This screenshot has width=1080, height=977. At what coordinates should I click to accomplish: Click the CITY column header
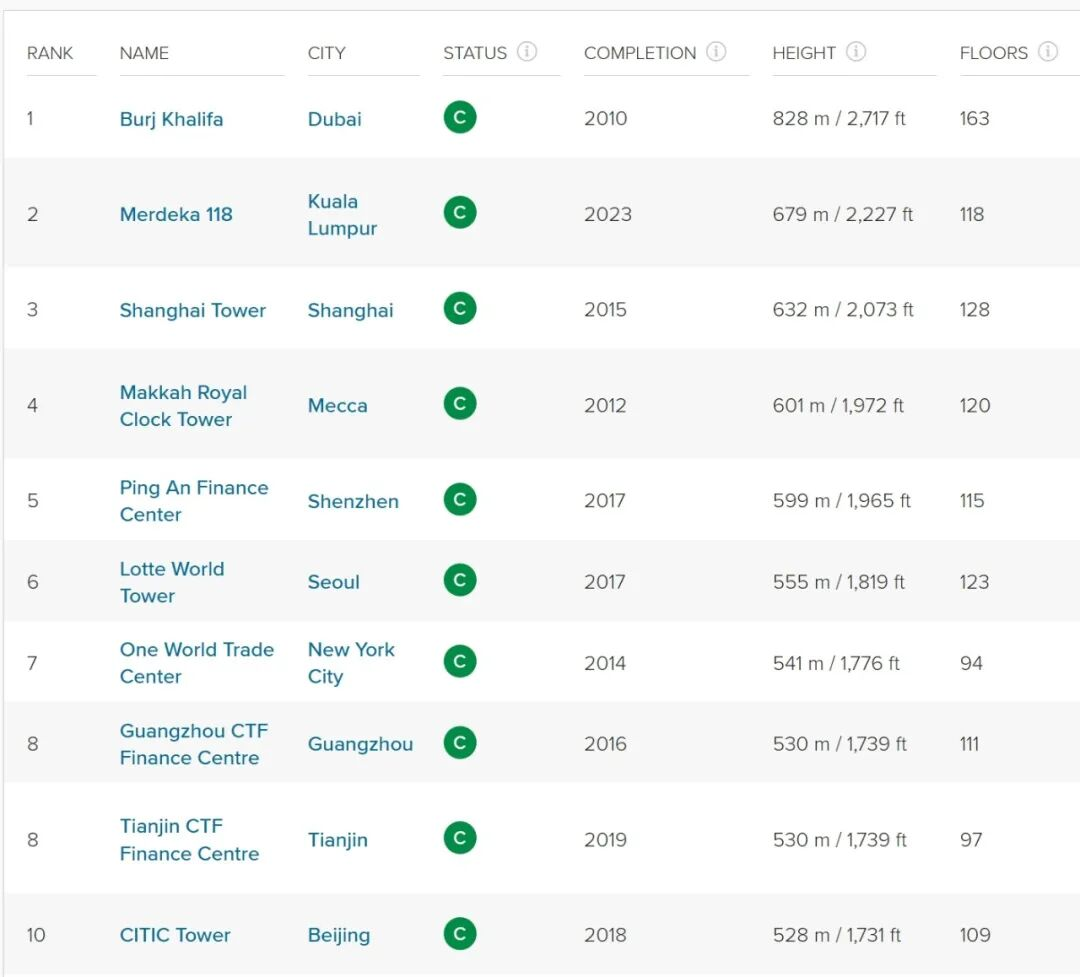coord(326,53)
